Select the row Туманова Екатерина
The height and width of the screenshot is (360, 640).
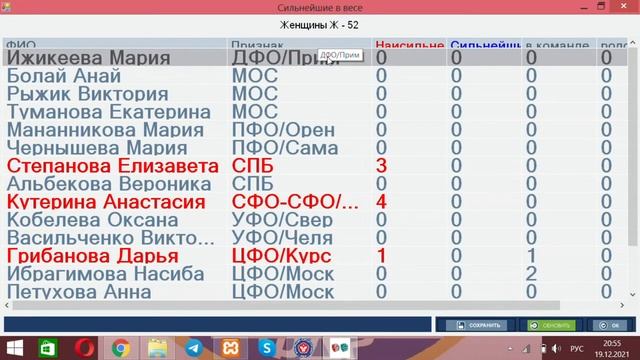pyautogui.click(x=315, y=111)
